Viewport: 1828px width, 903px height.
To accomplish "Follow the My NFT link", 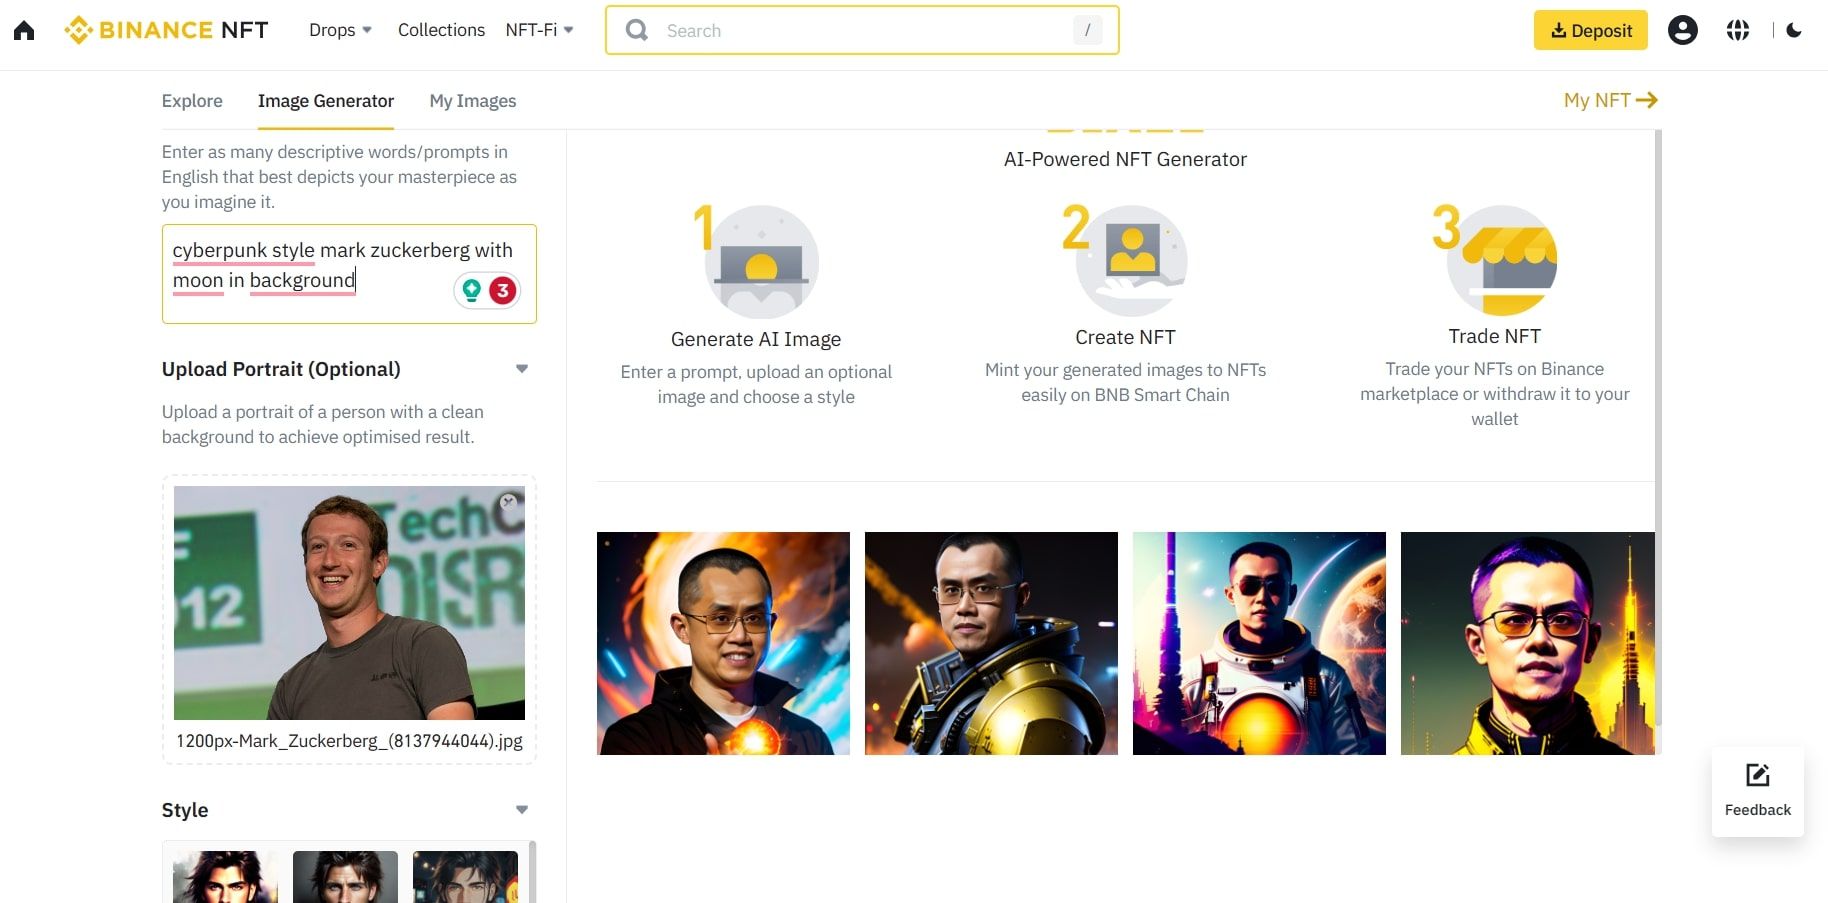I will [x=1610, y=100].
